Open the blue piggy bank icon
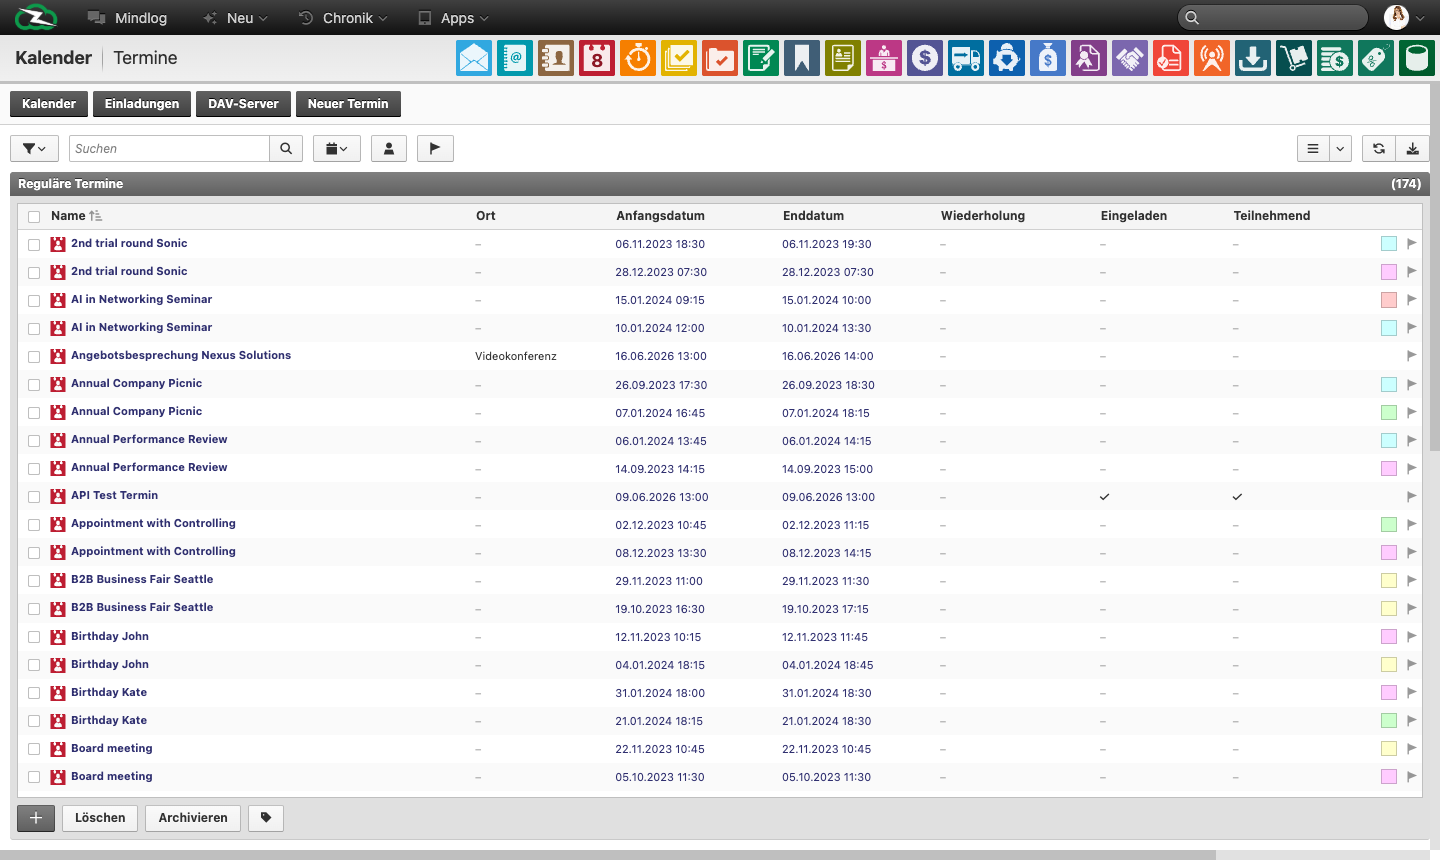Image resolution: width=1440 pixels, height=860 pixels. (x=1007, y=58)
